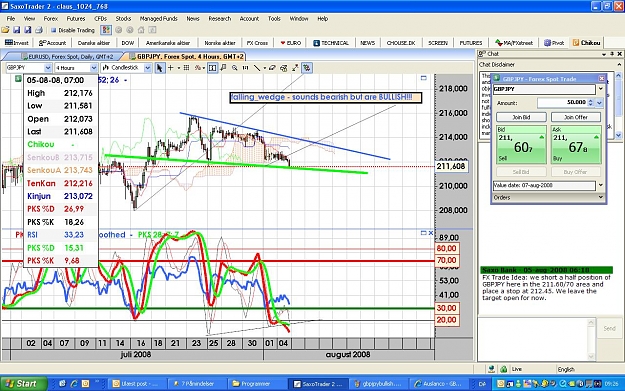This screenshot has height=391, width=625.
Task: Open the Value date dropdown
Action: (600, 185)
